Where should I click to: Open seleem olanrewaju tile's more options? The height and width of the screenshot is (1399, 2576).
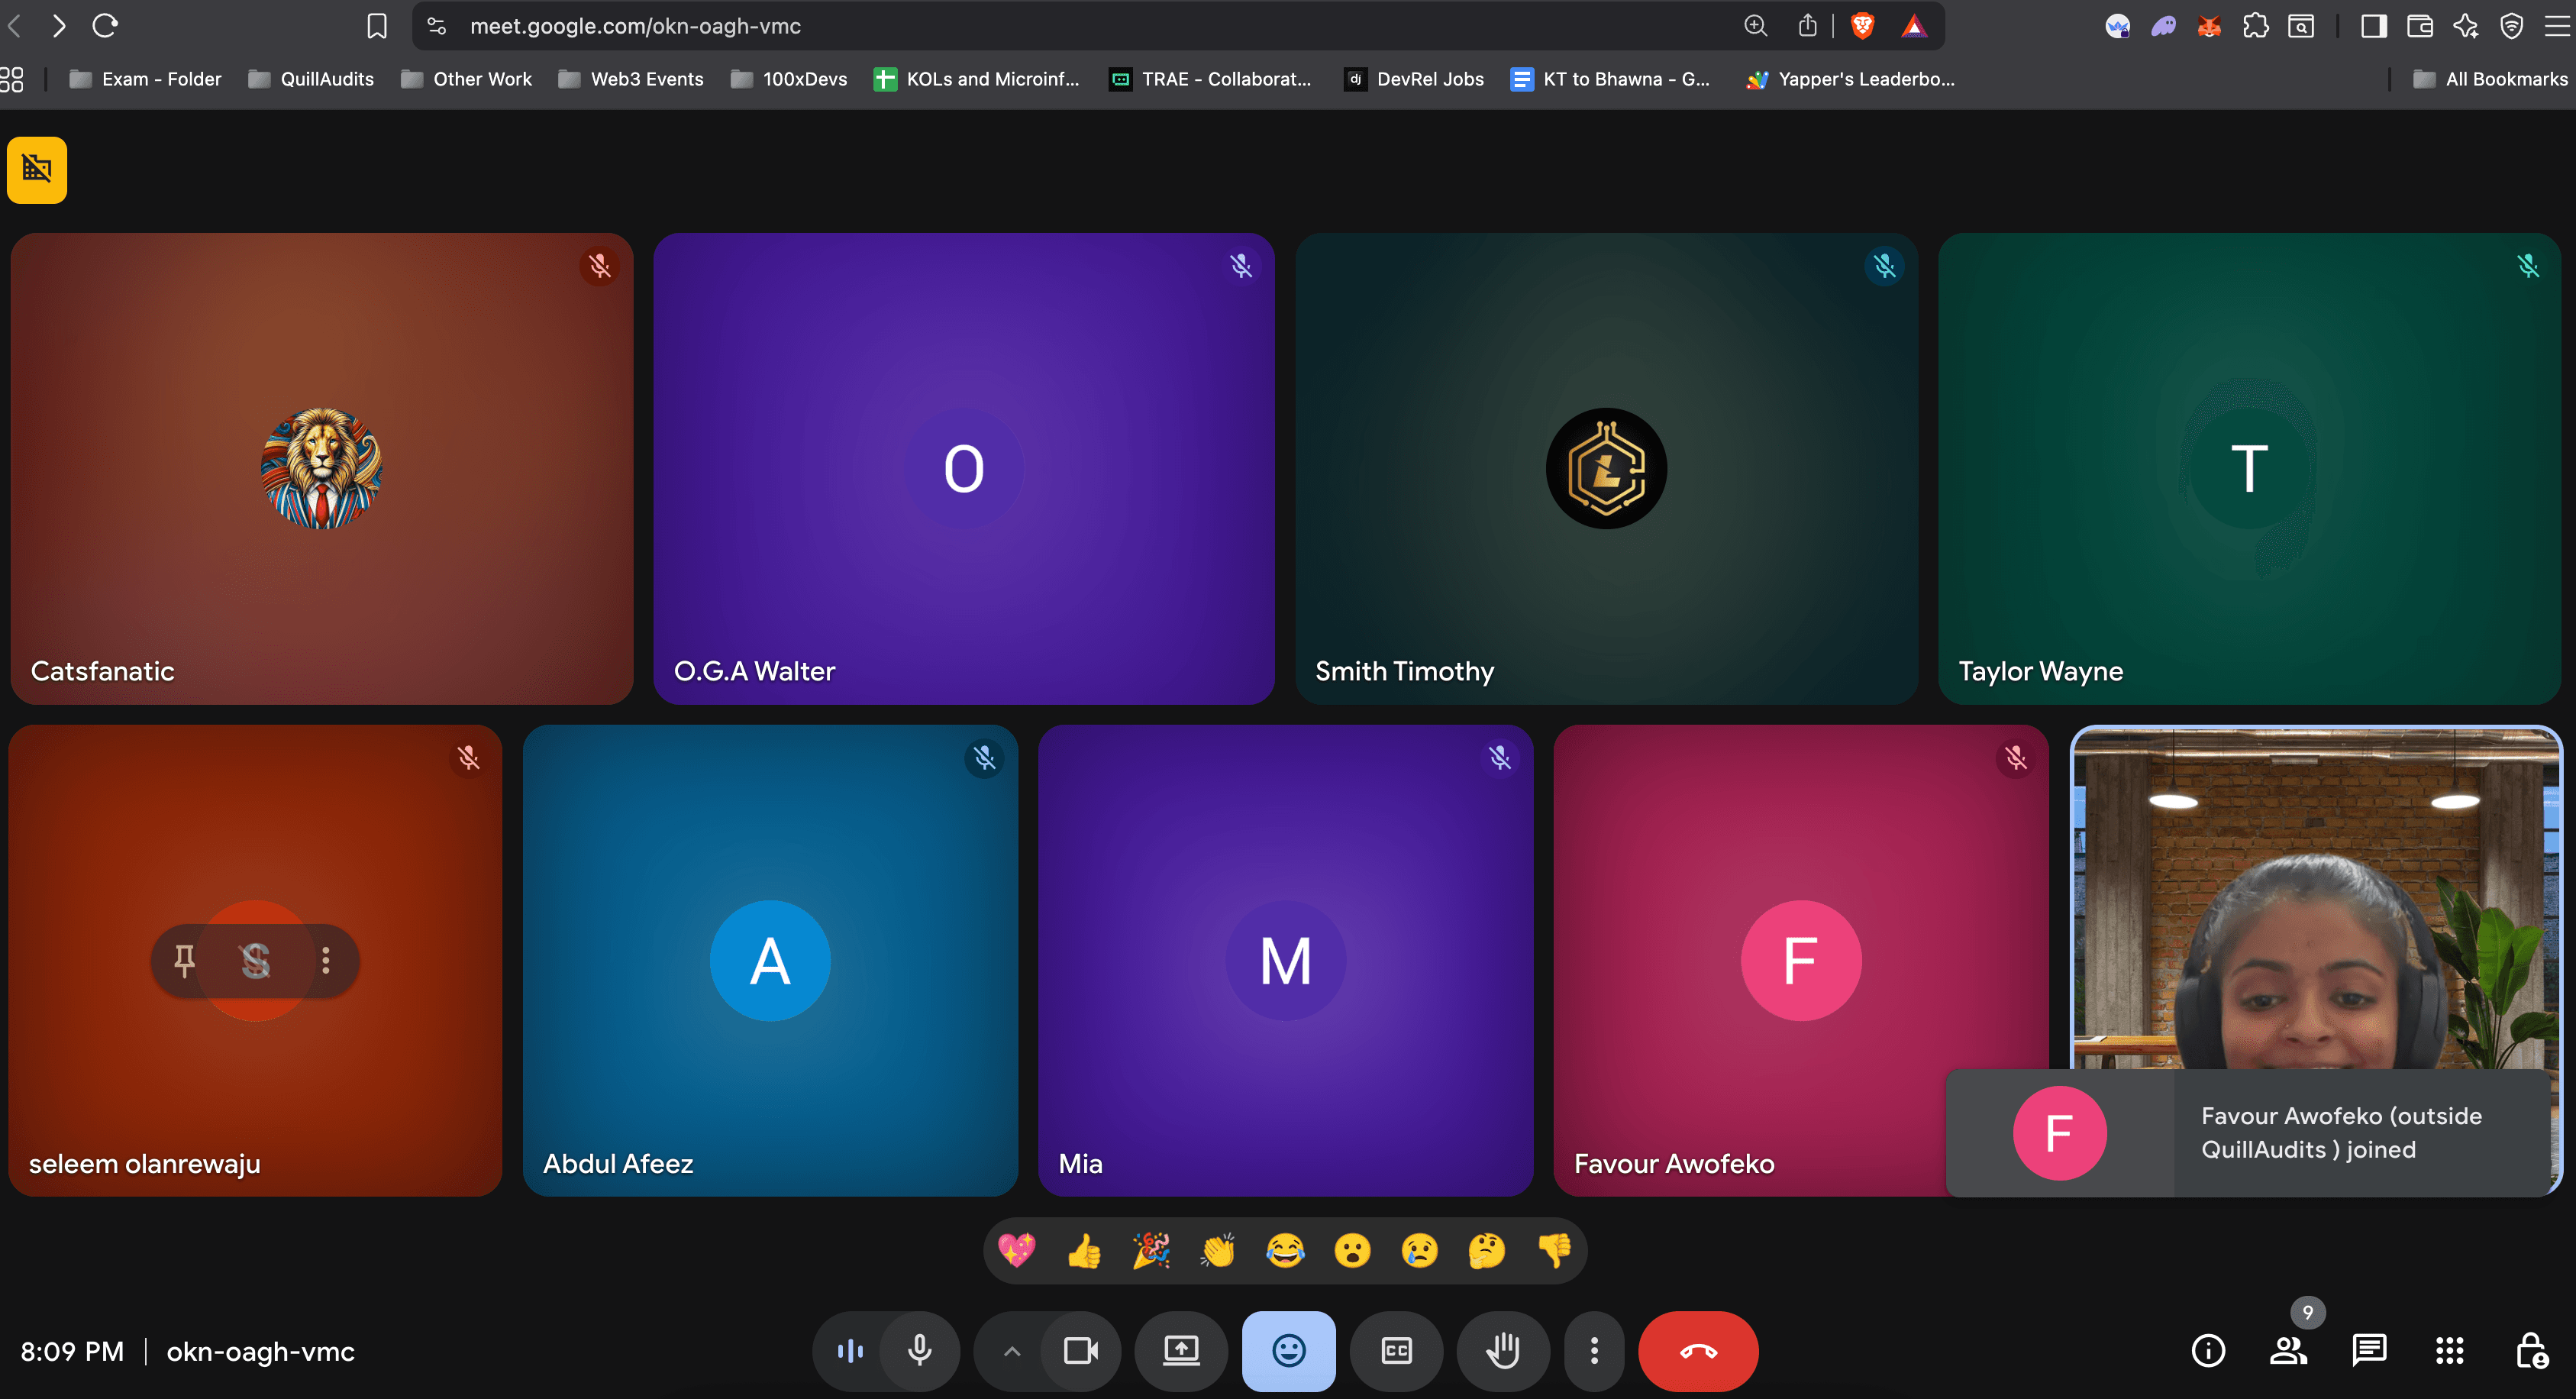coord(326,960)
